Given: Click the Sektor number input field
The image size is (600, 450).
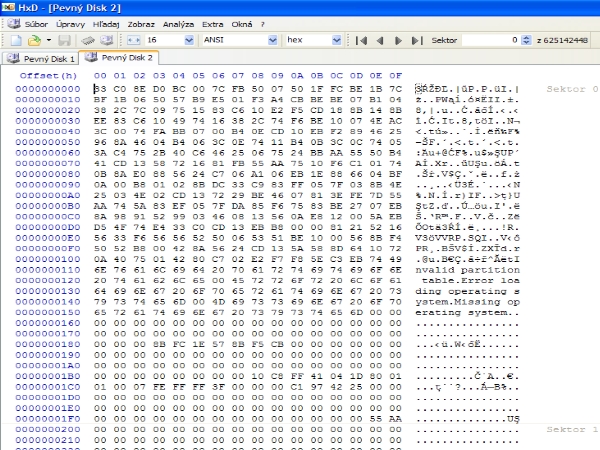Looking at the screenshot, I should coord(491,40).
